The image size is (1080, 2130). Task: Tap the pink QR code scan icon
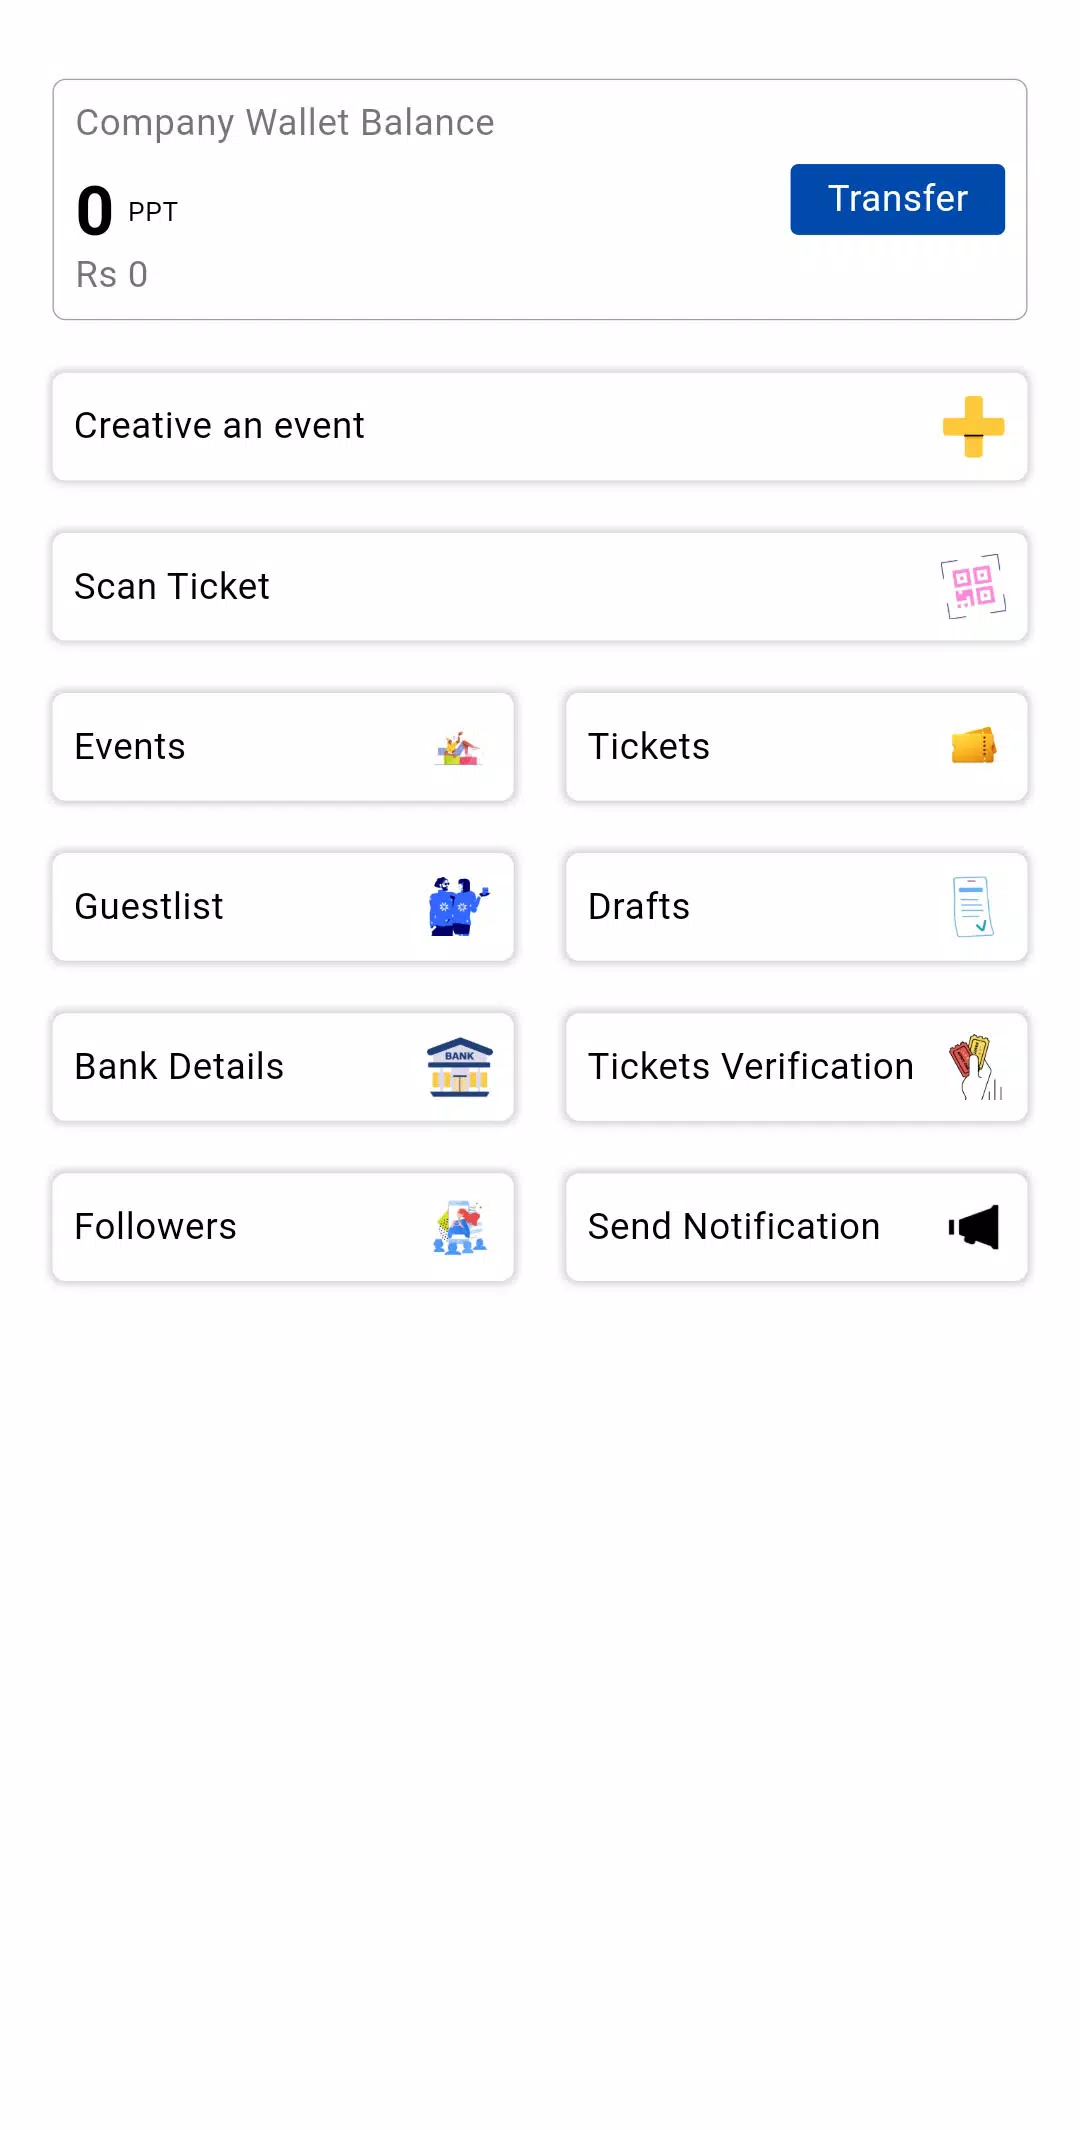973,587
